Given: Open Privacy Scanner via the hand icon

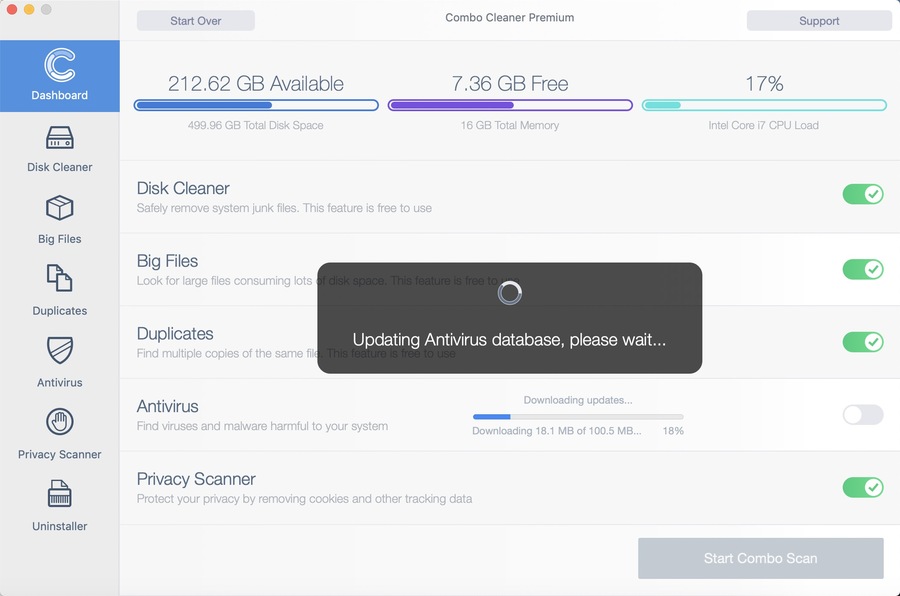Looking at the screenshot, I should click(x=60, y=422).
